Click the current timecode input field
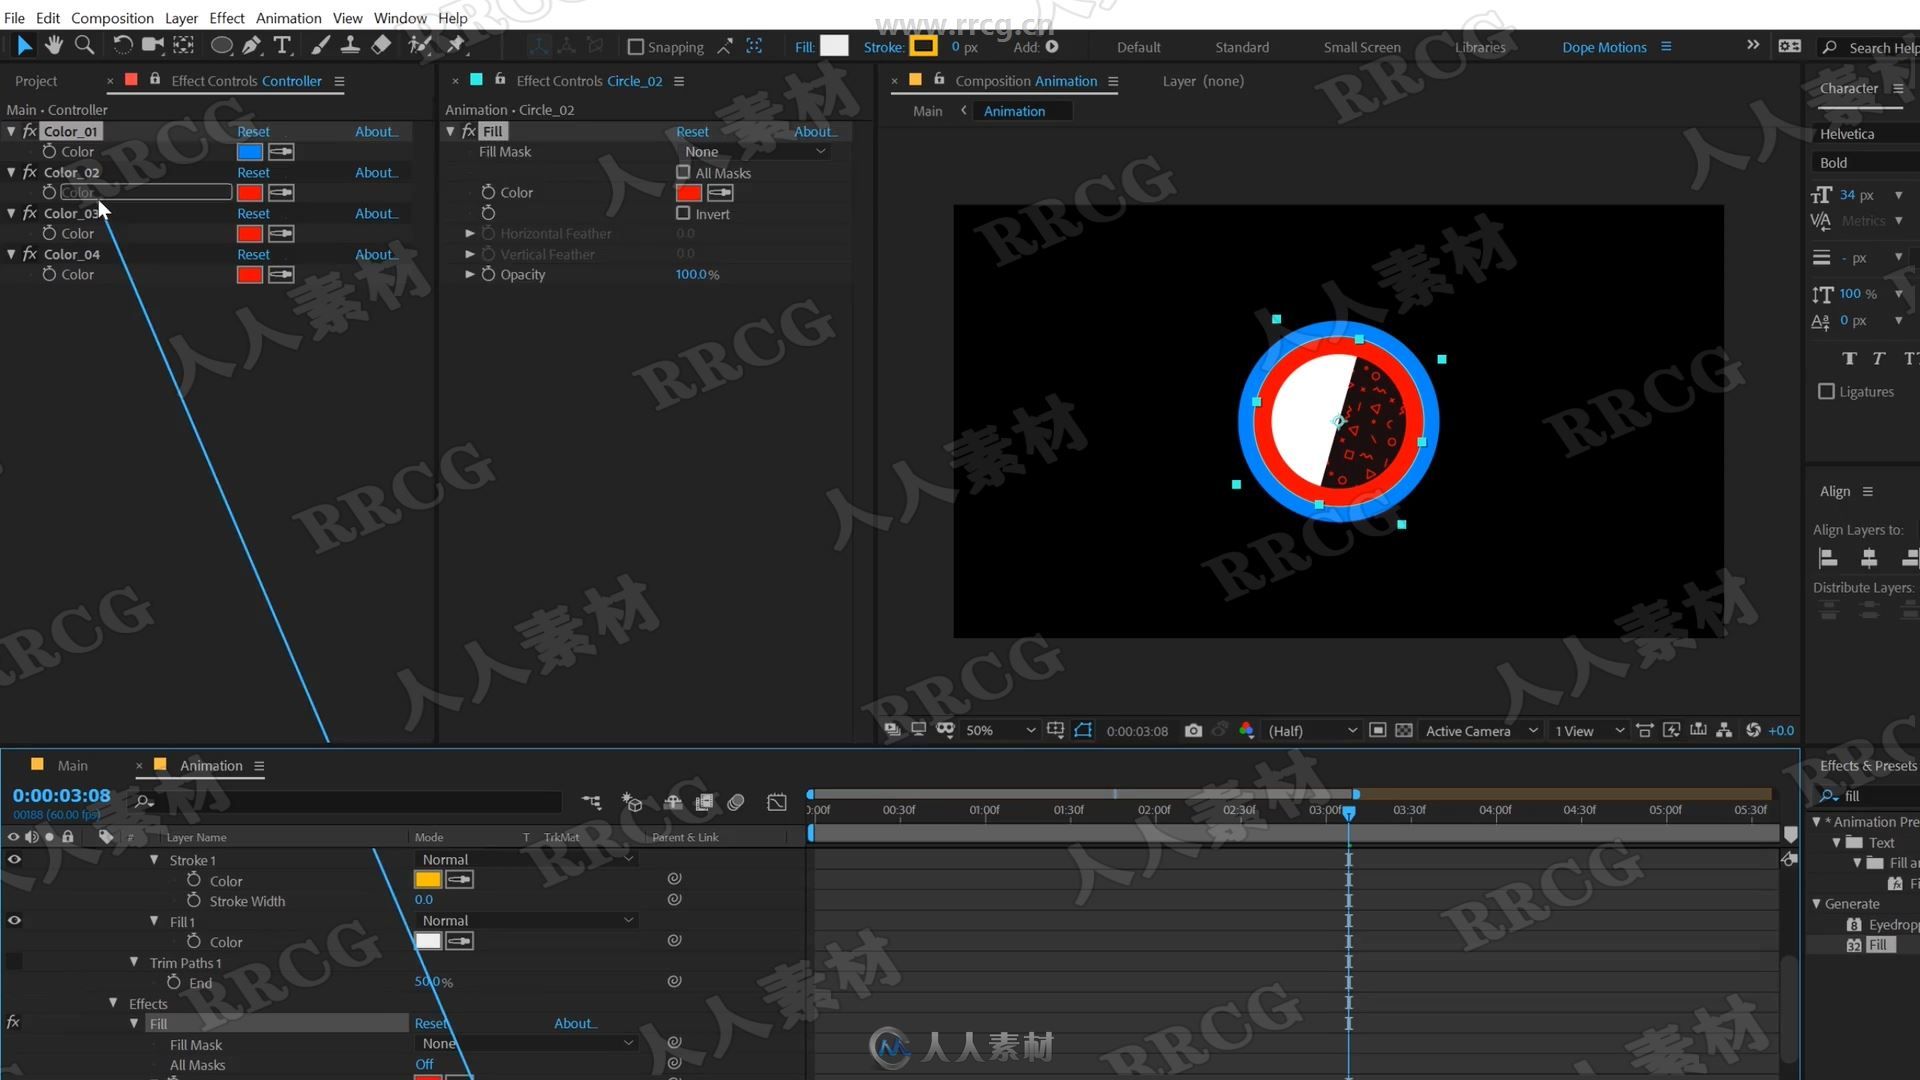1920x1080 pixels. [61, 795]
